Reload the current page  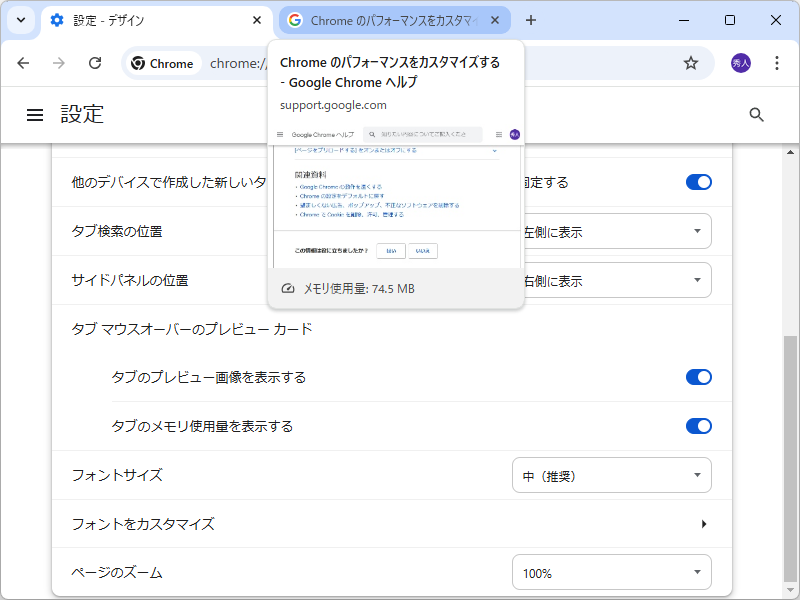pyautogui.click(x=95, y=62)
